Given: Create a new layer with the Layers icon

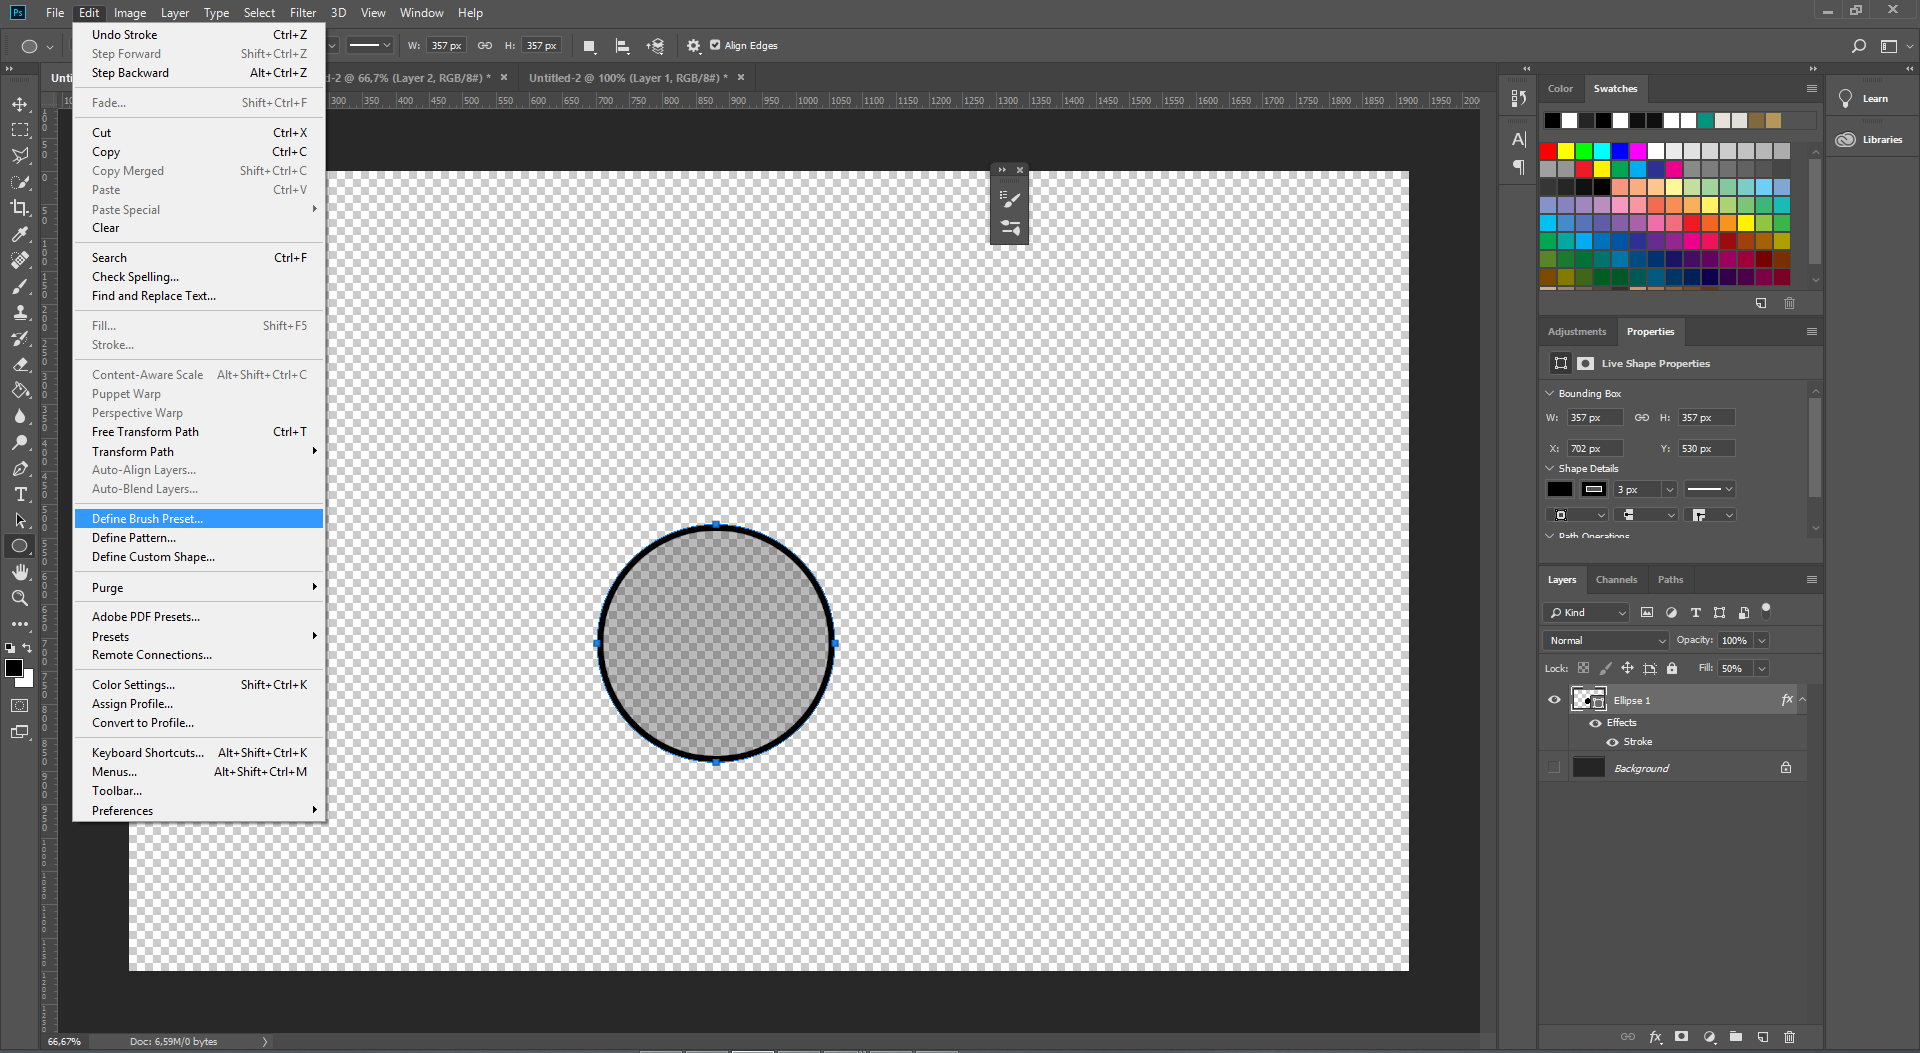Looking at the screenshot, I should click(x=1763, y=1037).
